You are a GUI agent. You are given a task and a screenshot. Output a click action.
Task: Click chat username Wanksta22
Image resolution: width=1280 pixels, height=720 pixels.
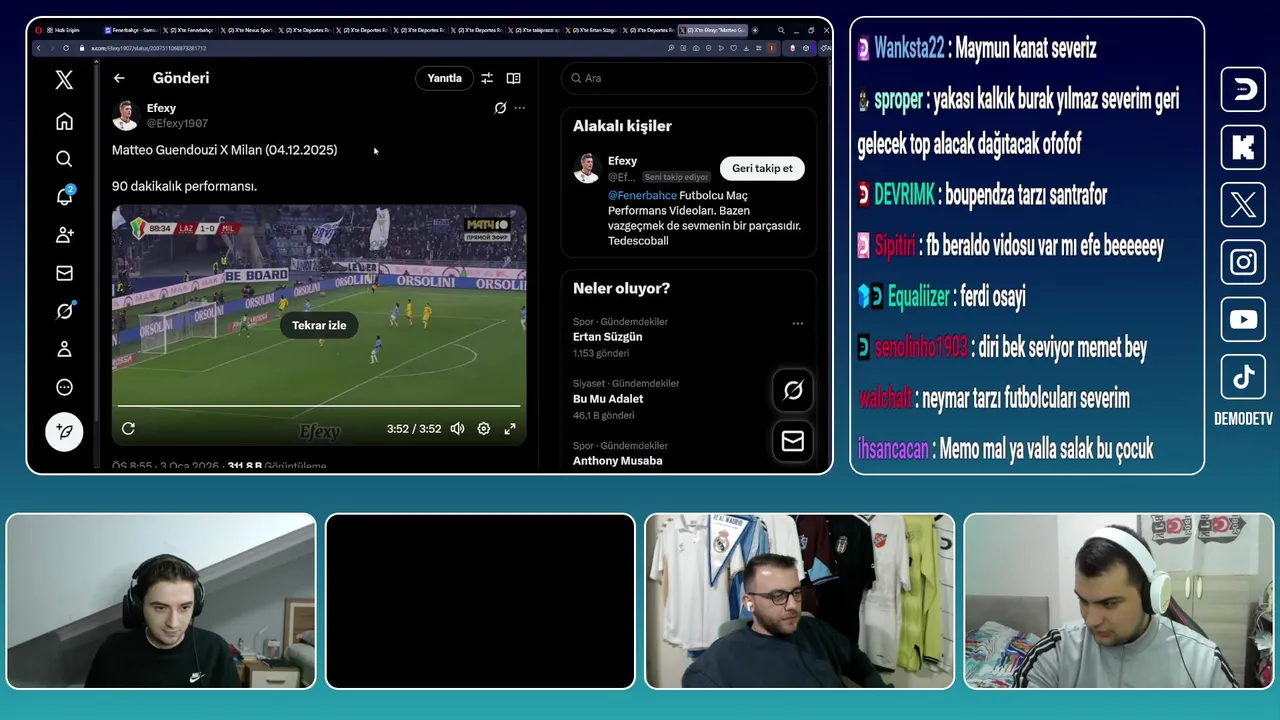(x=909, y=48)
